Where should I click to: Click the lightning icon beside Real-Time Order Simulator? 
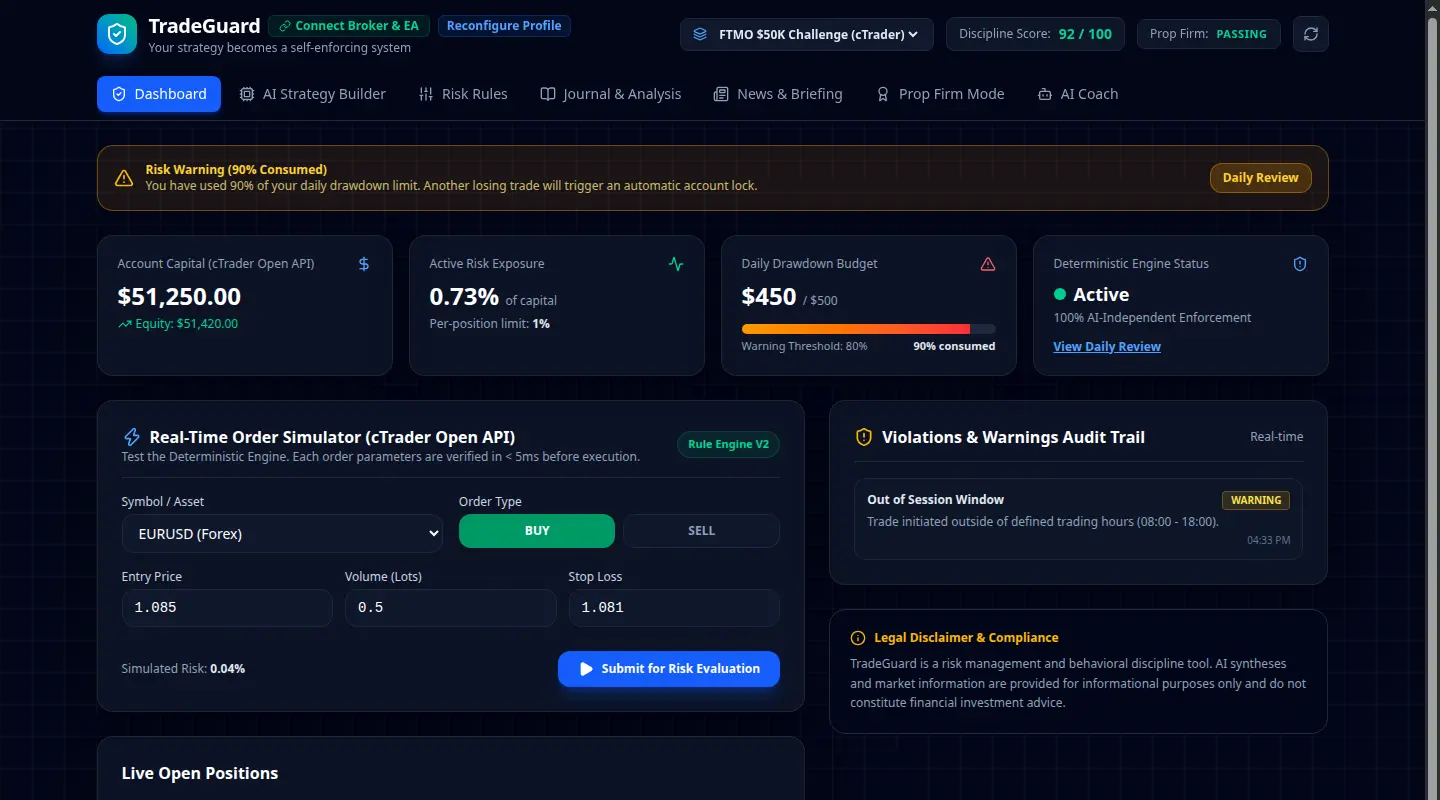coord(131,437)
